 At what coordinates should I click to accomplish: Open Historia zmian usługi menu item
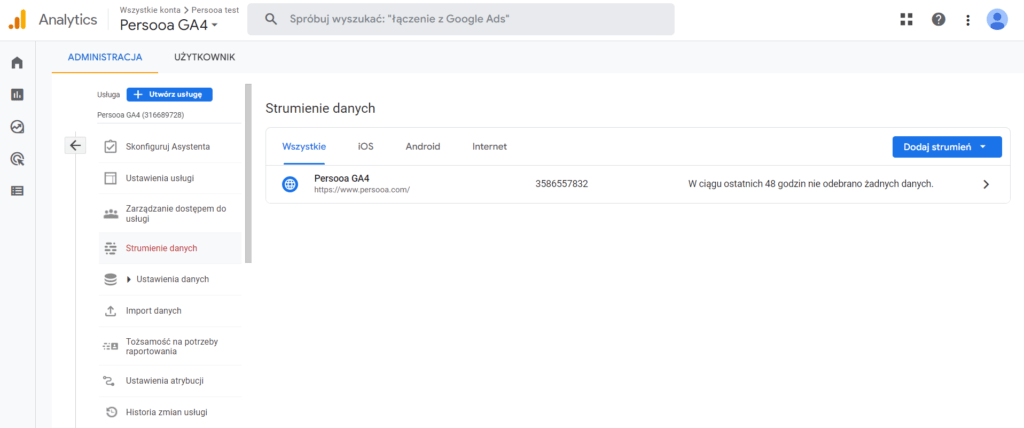point(170,412)
